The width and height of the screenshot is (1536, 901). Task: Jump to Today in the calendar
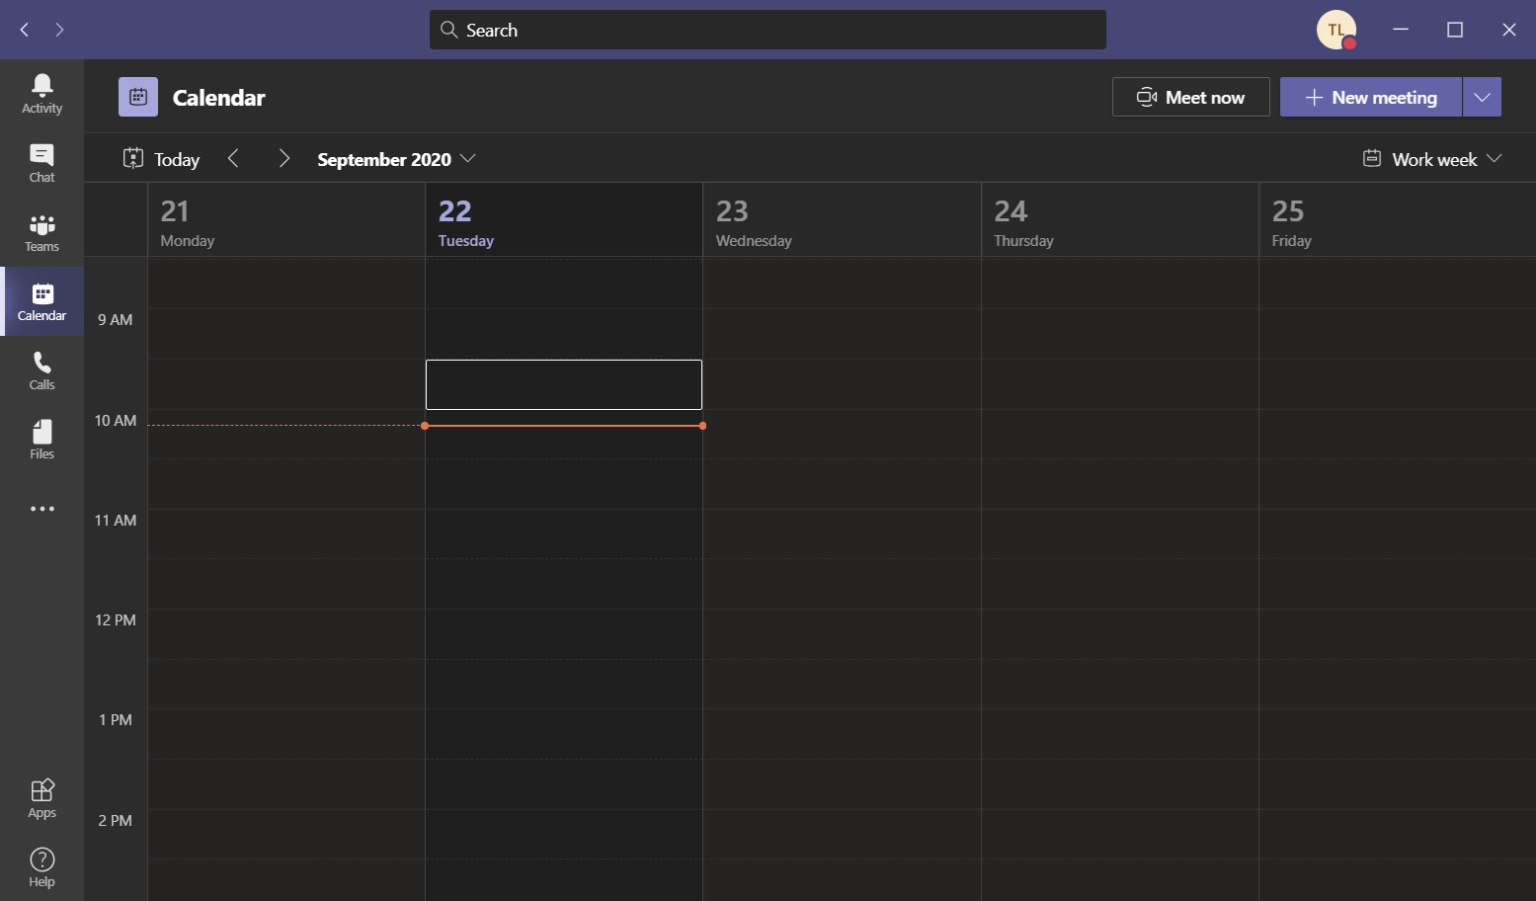160,158
